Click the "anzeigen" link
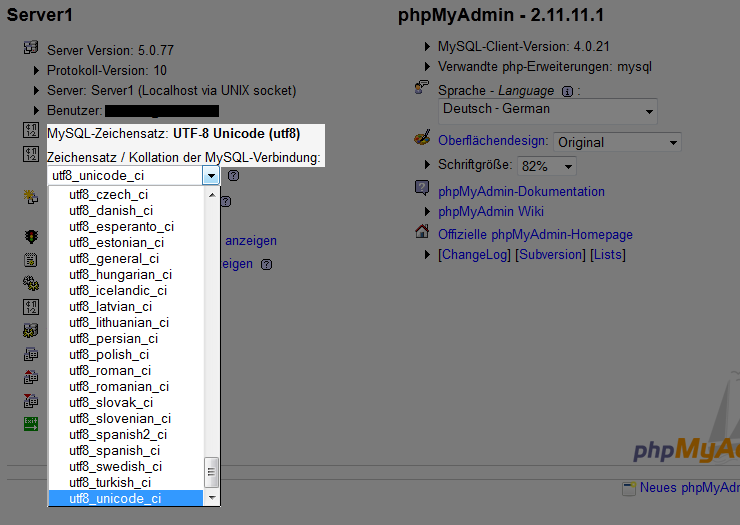The image size is (740, 525). click(x=251, y=241)
